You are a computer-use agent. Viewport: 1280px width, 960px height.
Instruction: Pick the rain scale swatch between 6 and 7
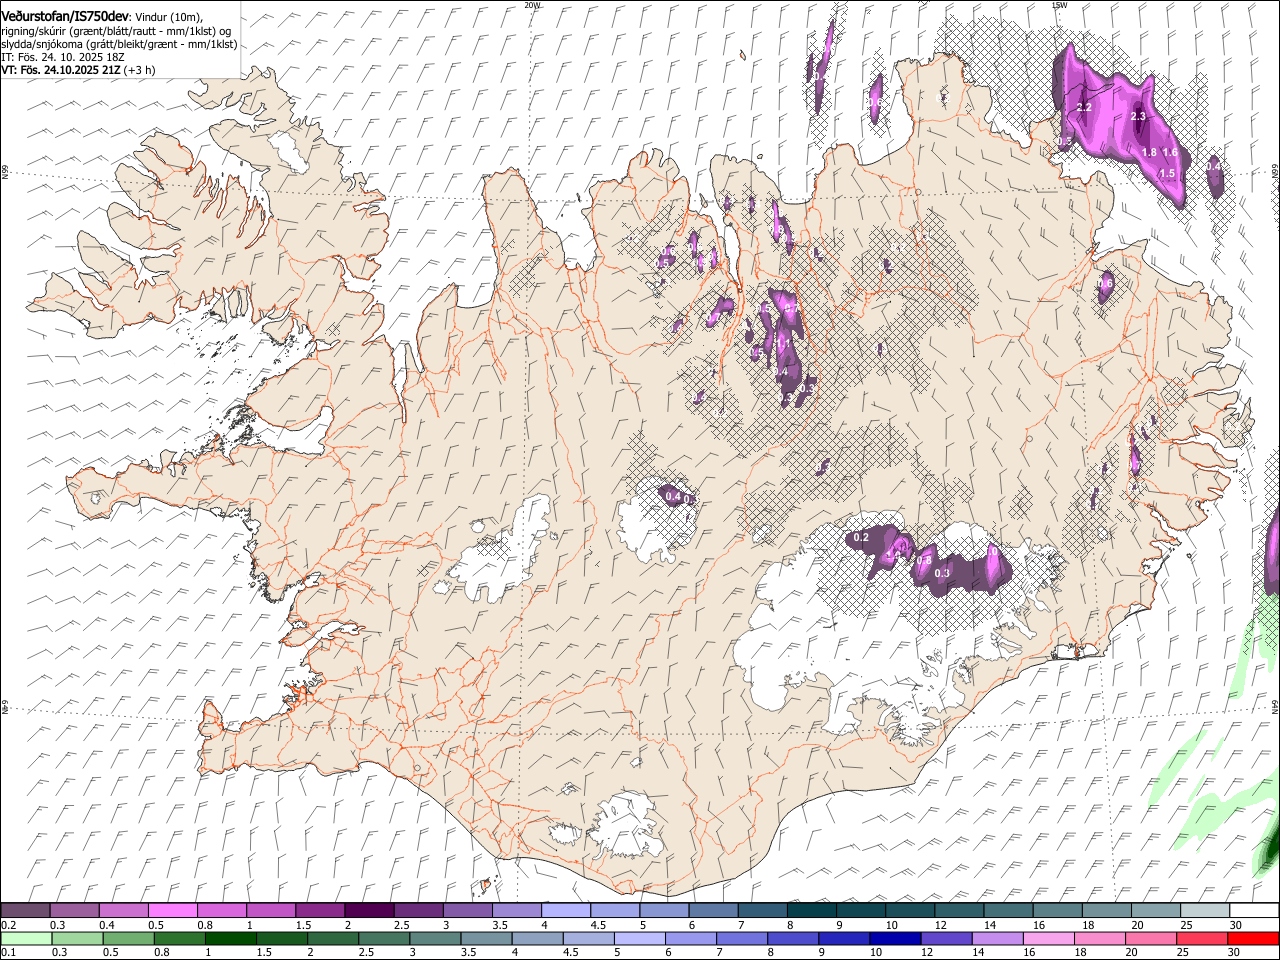click(691, 938)
